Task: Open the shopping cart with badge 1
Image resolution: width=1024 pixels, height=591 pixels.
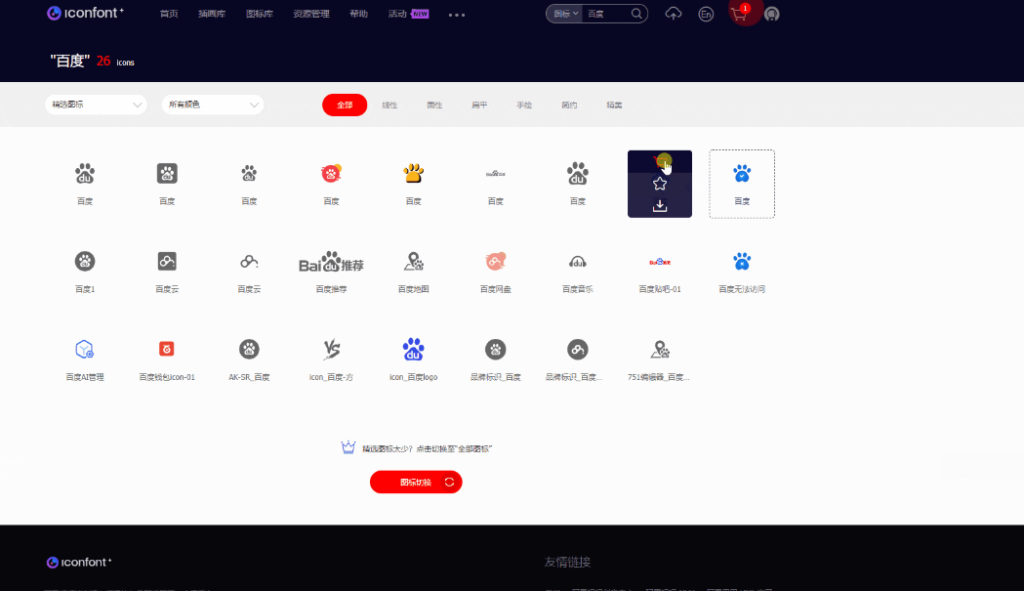Action: pos(740,14)
